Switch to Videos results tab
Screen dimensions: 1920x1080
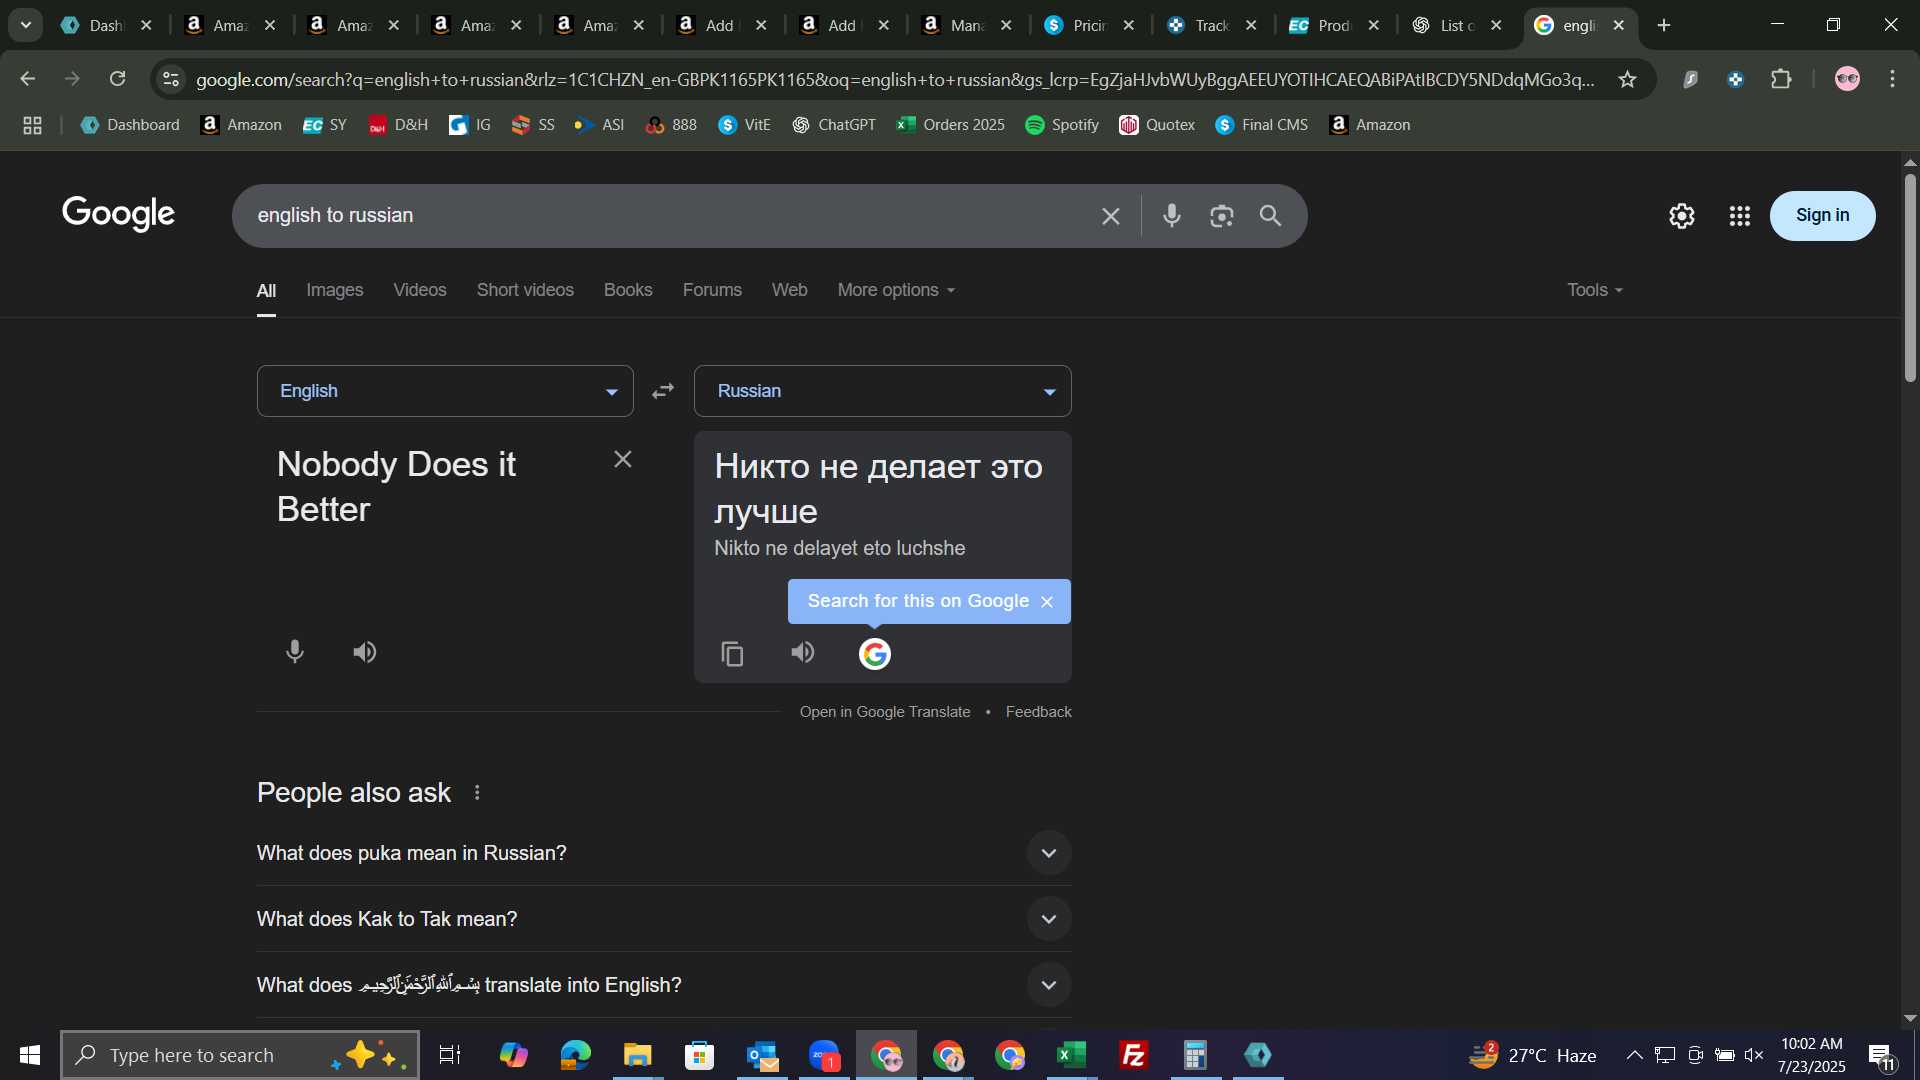click(420, 290)
